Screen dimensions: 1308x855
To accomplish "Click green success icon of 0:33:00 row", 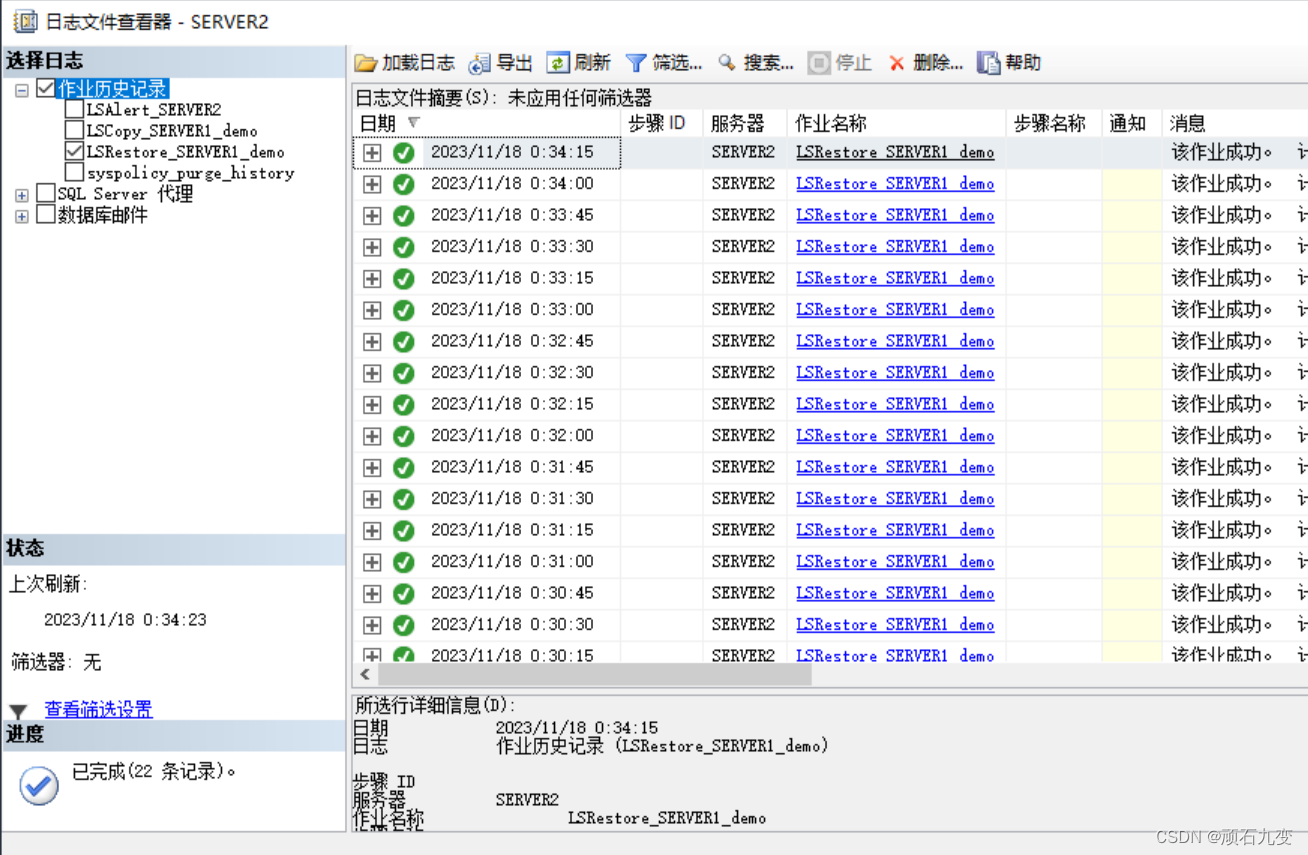I will tap(404, 310).
